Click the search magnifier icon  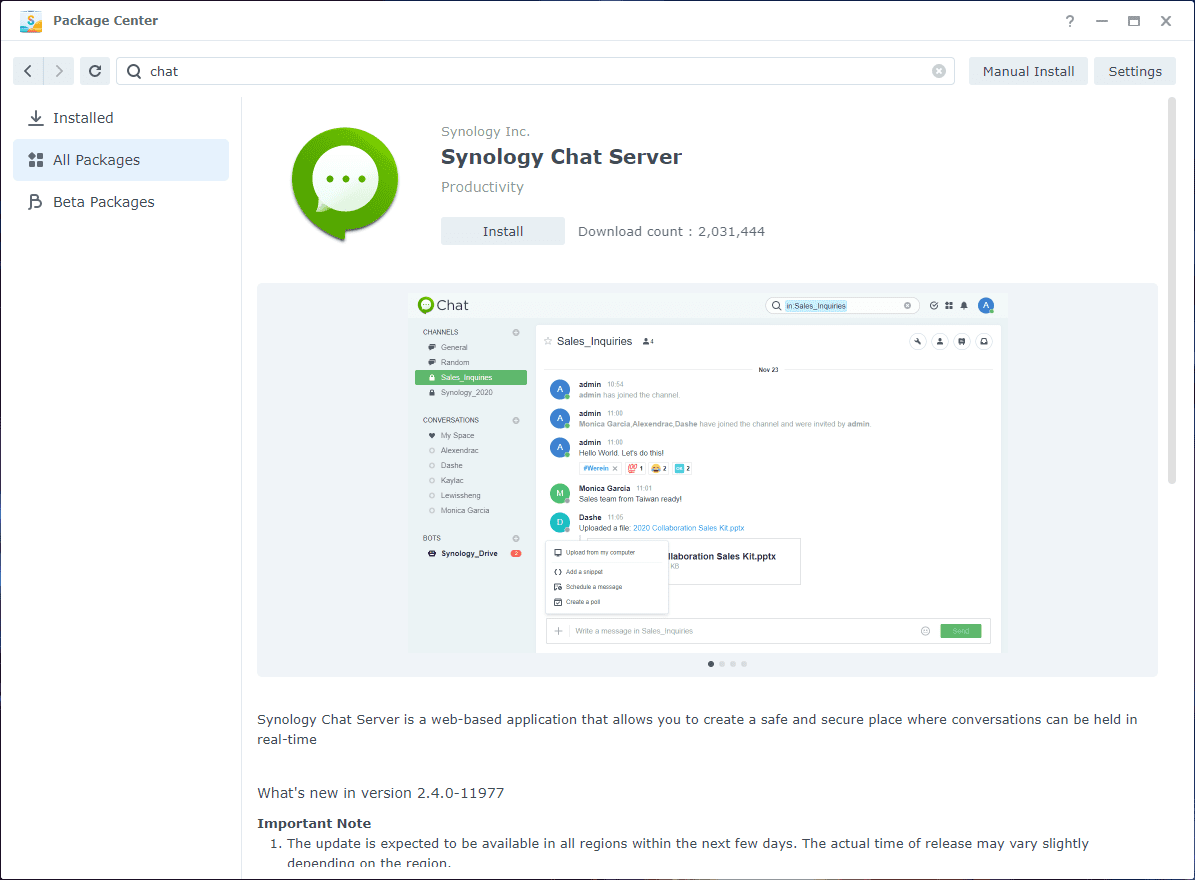click(x=134, y=71)
